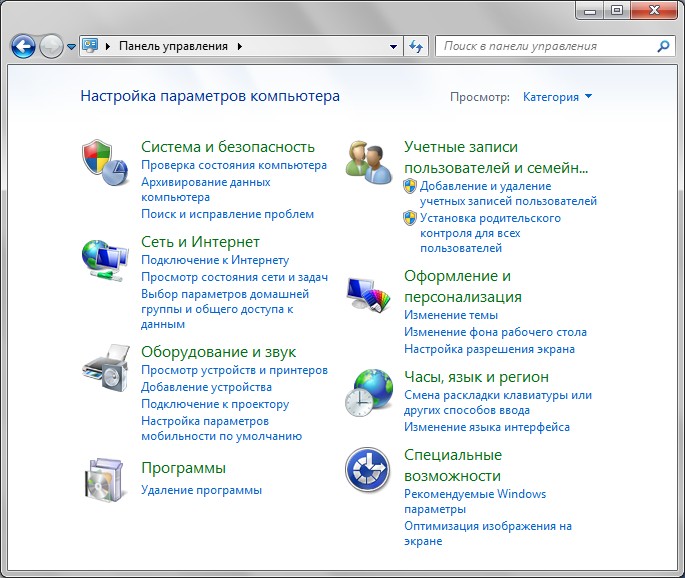Click Оптимизация изображения на экране link

coord(488,533)
